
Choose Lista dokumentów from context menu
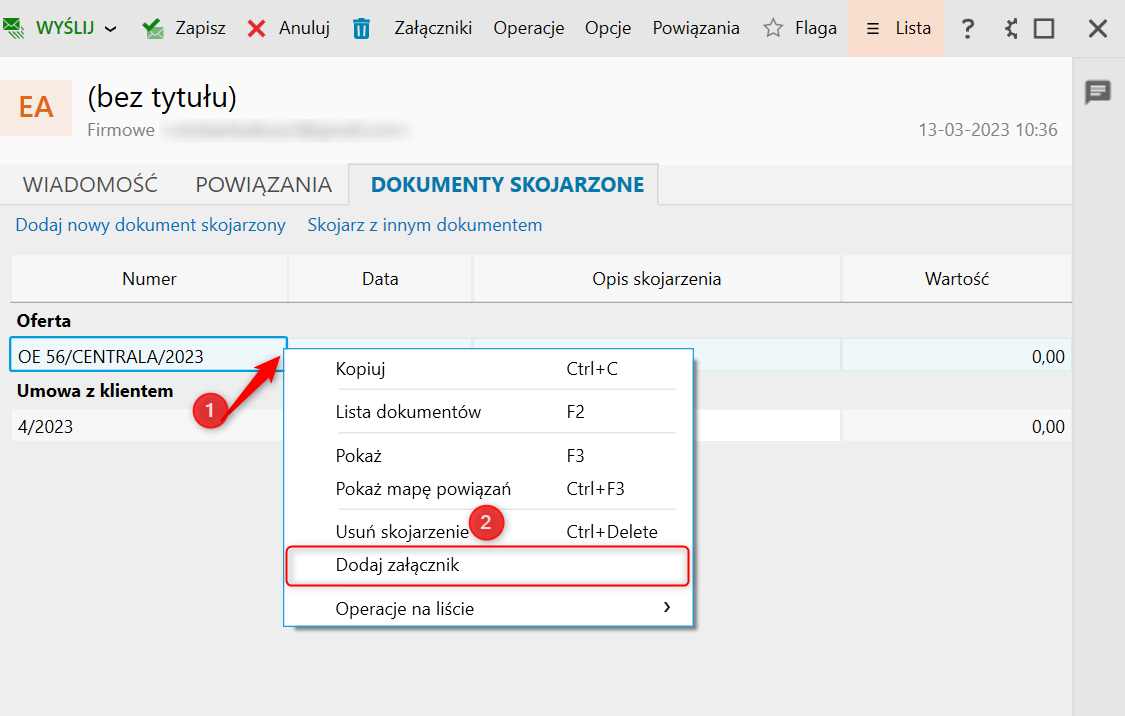click(488, 412)
